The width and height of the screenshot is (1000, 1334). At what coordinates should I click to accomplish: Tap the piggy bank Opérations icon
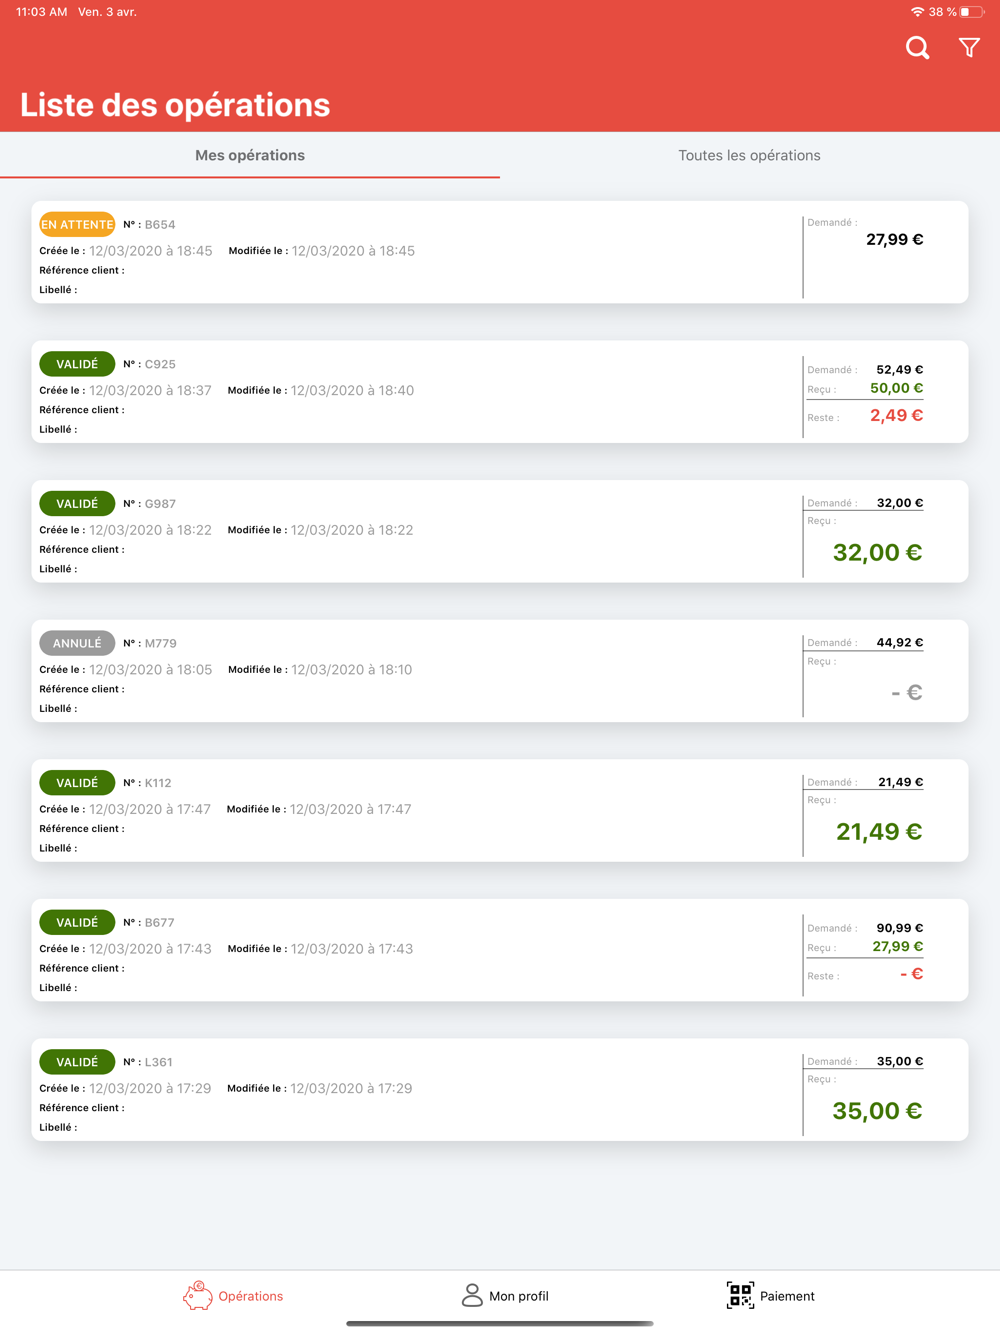click(x=198, y=1295)
